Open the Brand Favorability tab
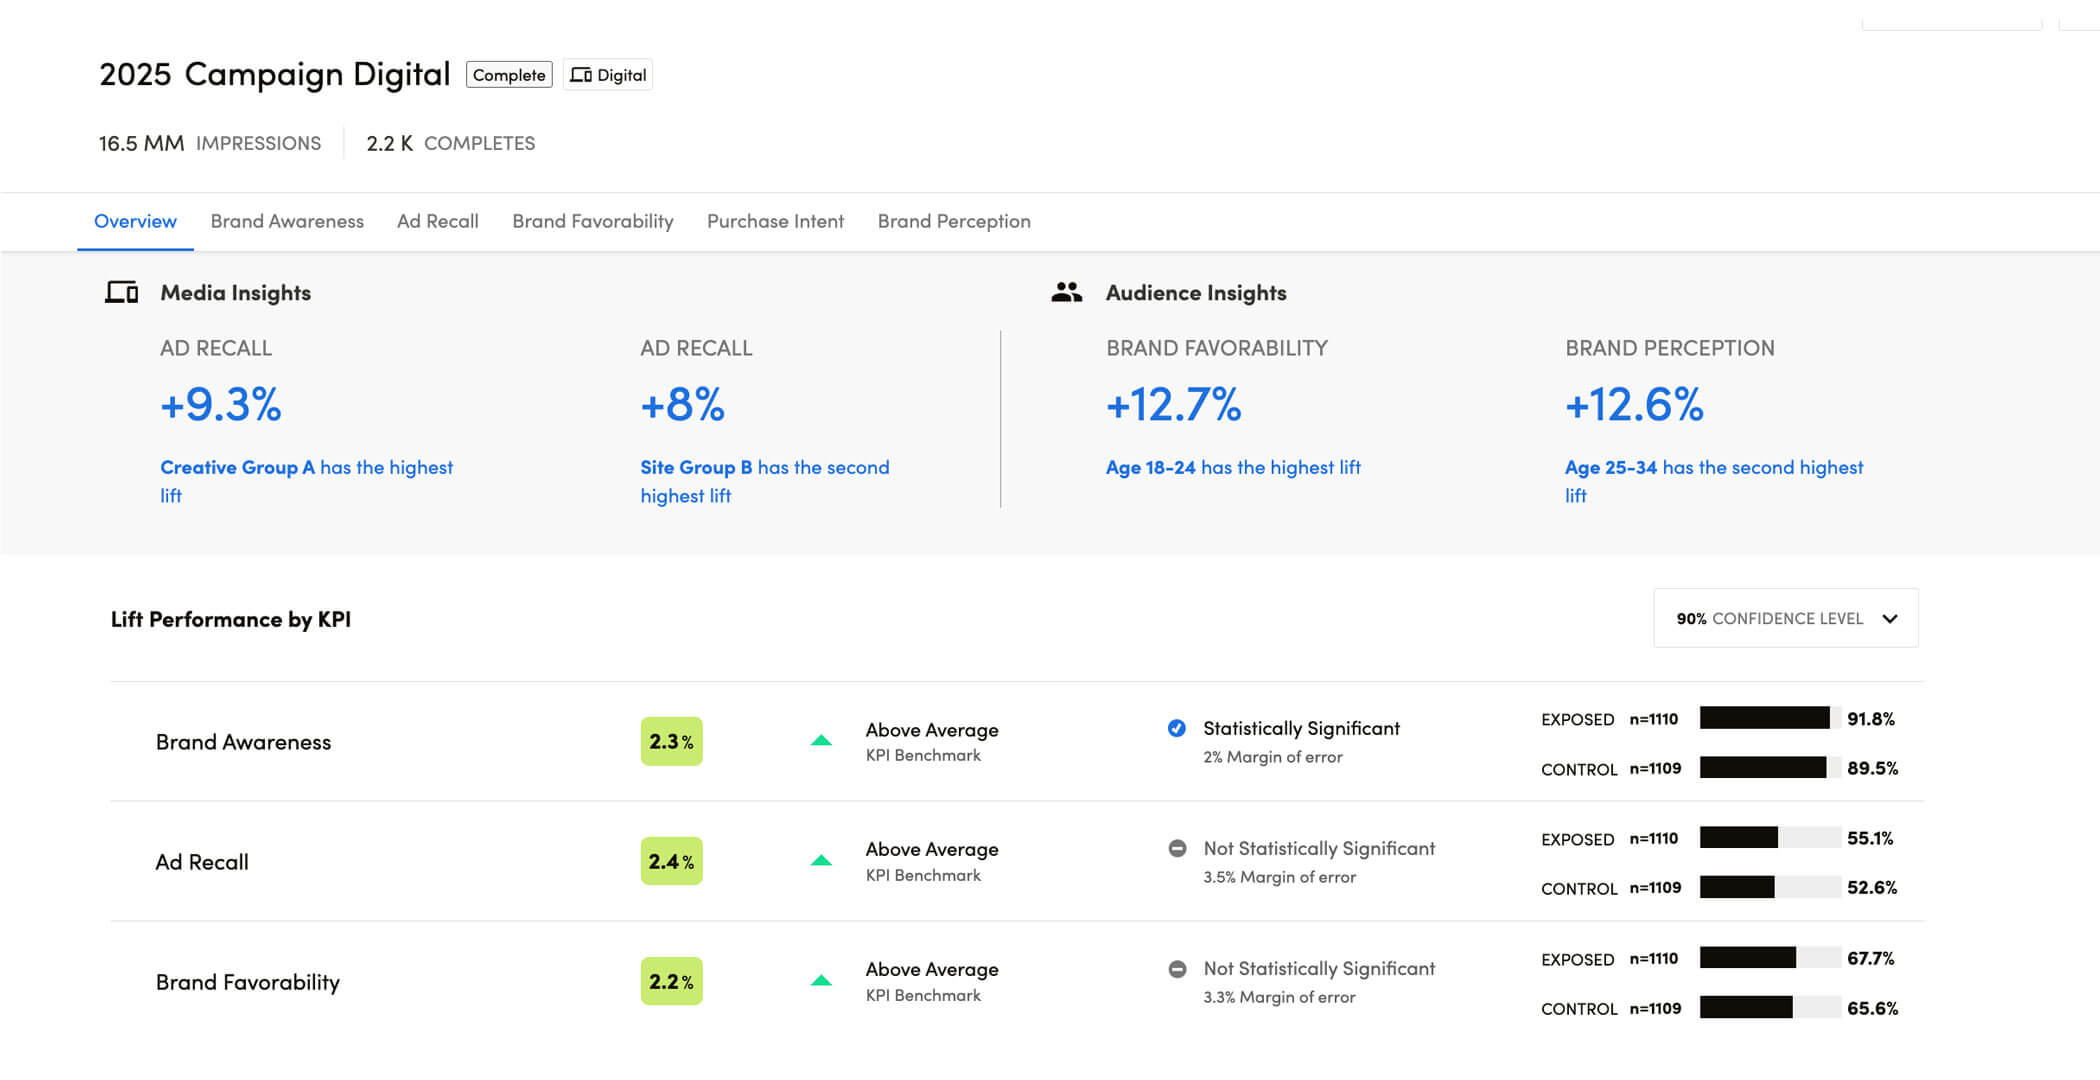The height and width of the screenshot is (1080, 2100). point(593,221)
